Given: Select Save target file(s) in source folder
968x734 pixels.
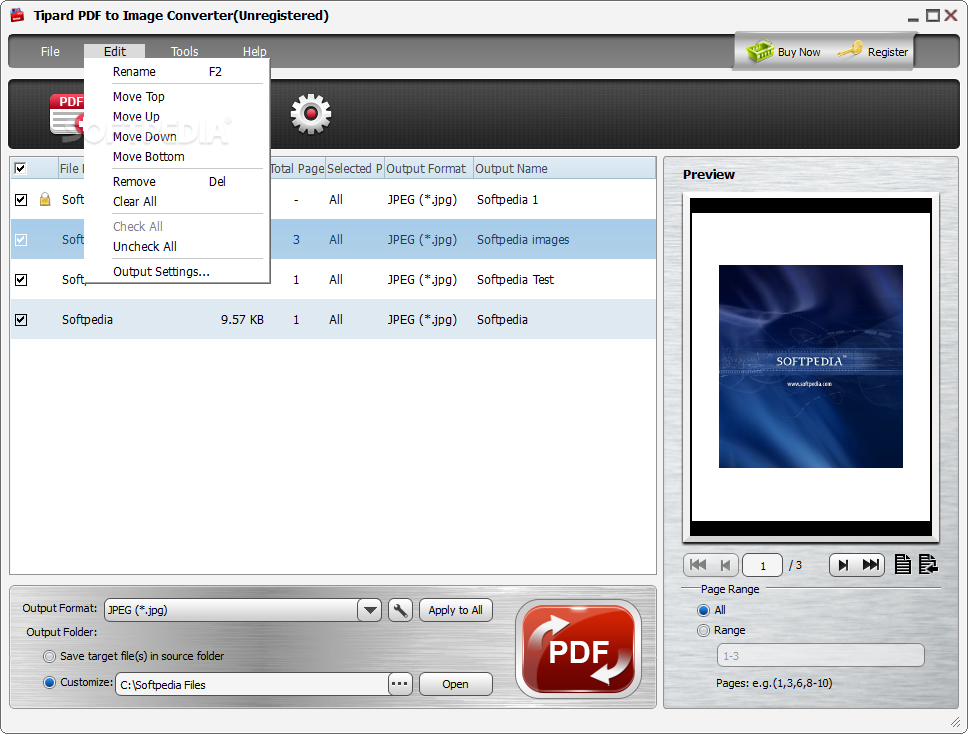Looking at the screenshot, I should click(49, 656).
